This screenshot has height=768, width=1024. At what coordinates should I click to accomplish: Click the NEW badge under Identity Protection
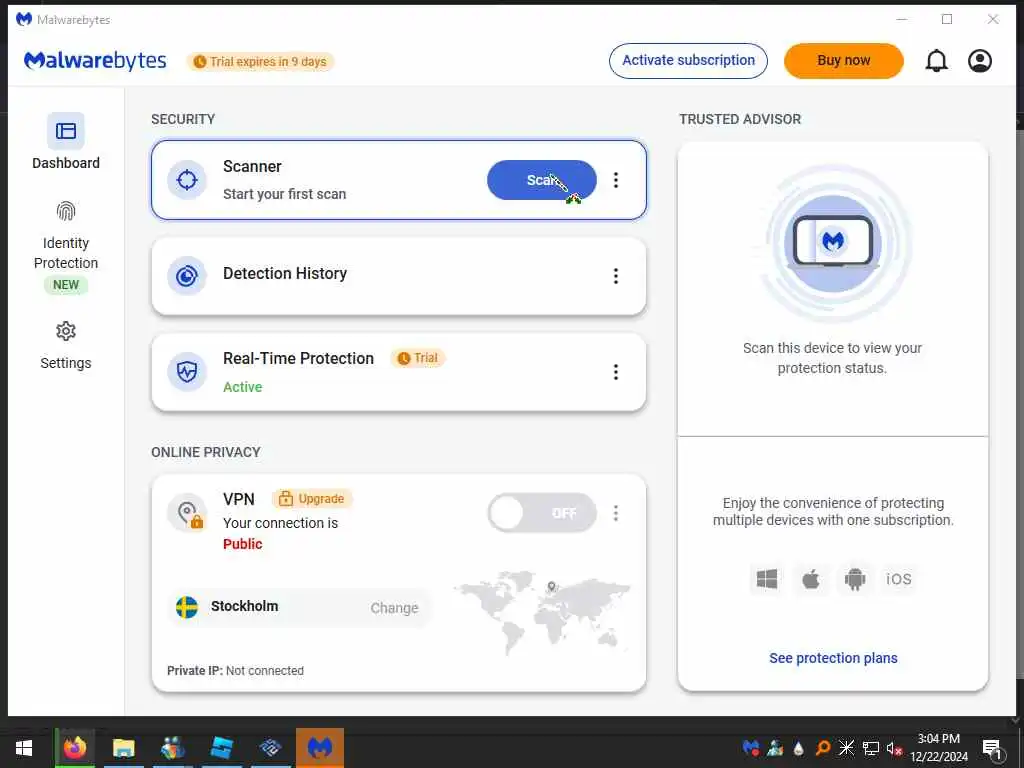pyautogui.click(x=65, y=285)
